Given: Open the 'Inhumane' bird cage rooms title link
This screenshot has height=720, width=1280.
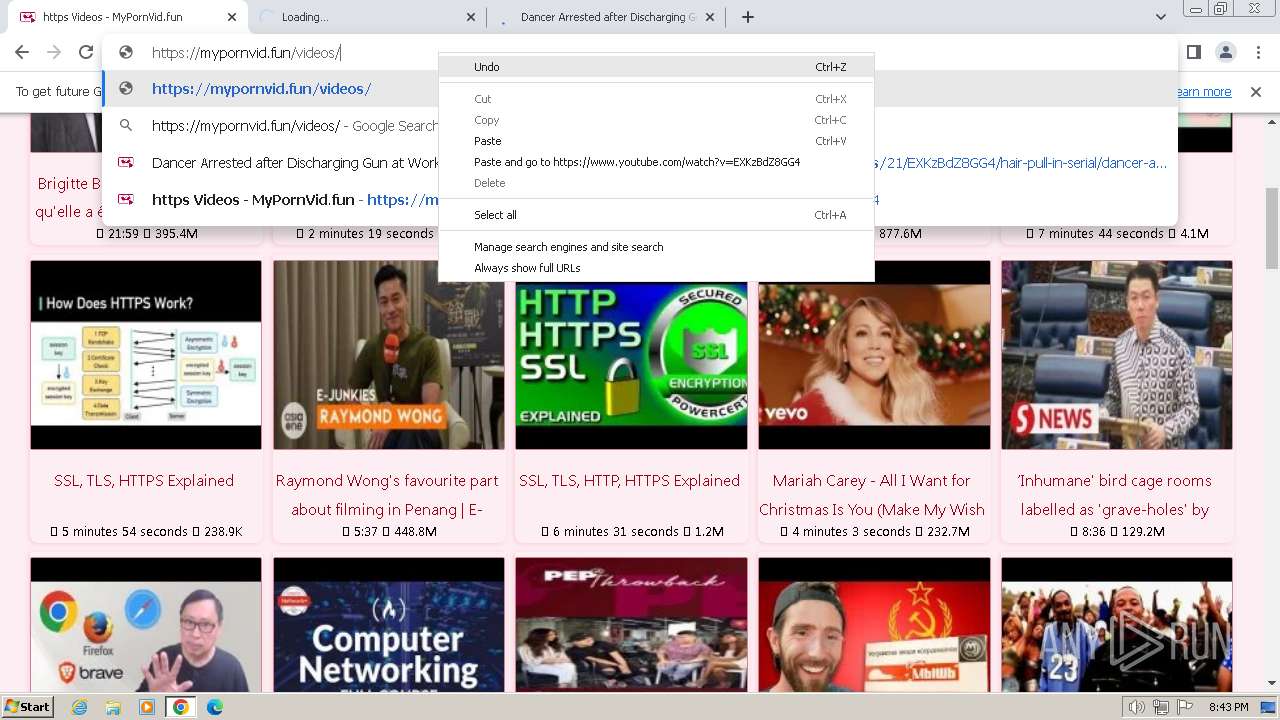Looking at the screenshot, I should (x=1115, y=495).
